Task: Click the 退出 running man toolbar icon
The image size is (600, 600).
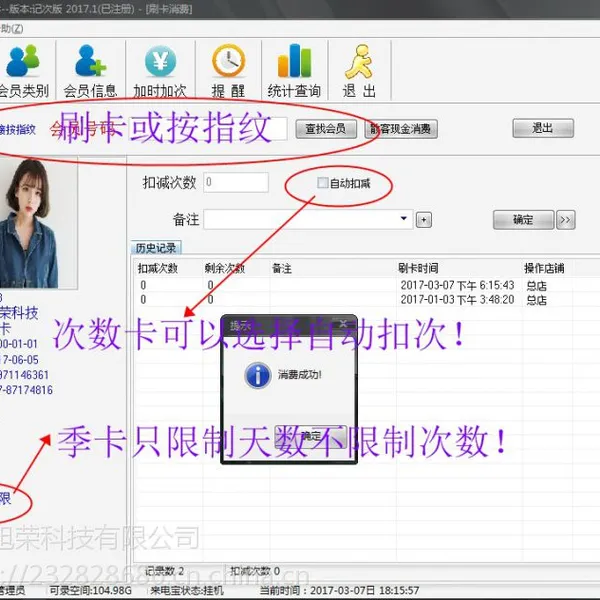Action: click(359, 71)
